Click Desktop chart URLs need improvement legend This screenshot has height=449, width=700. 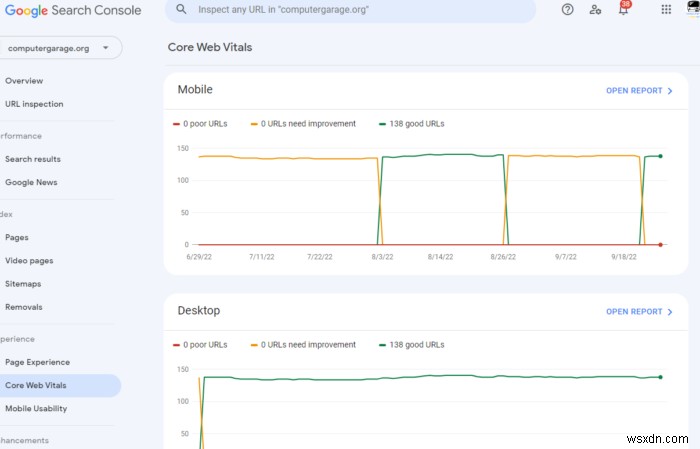(303, 345)
